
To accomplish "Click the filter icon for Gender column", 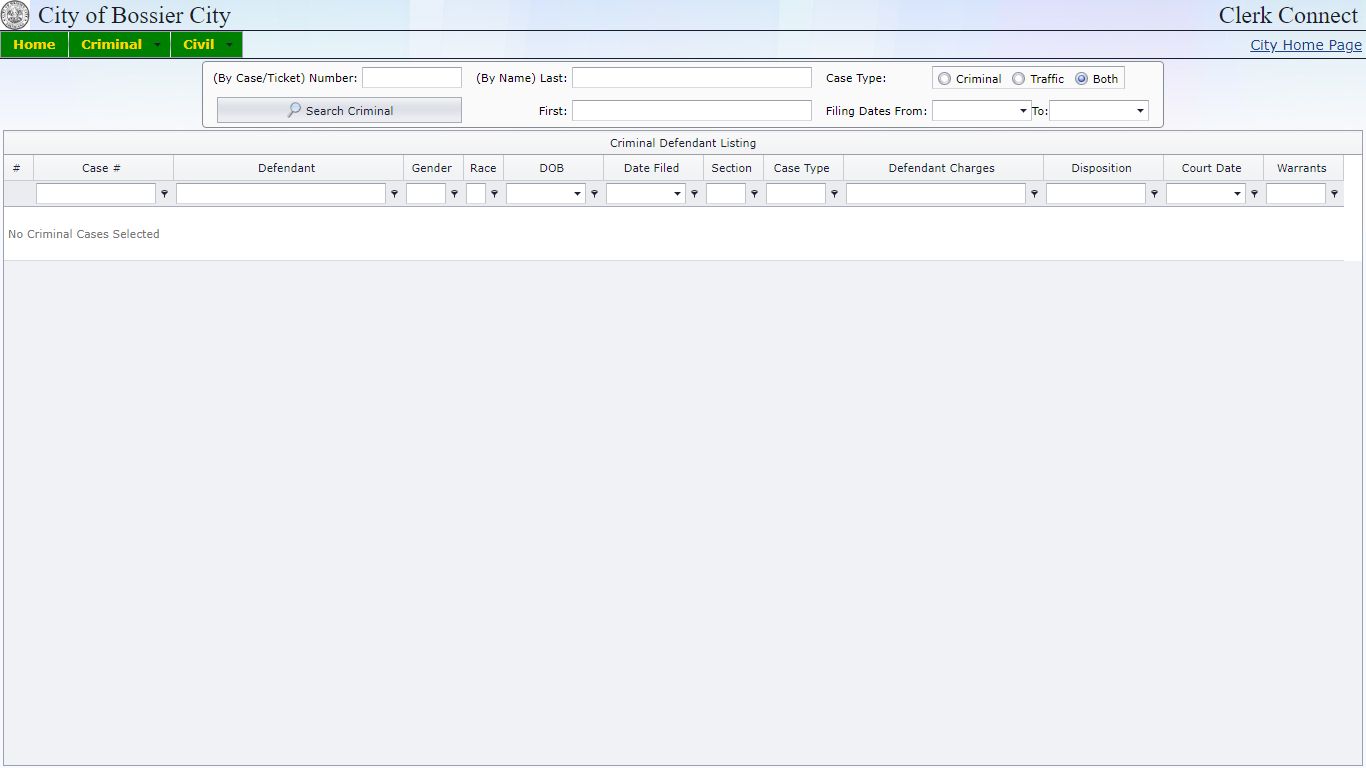I will 454,194.
